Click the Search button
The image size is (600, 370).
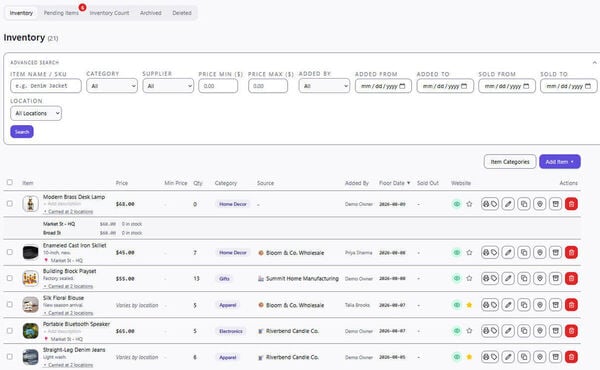[x=22, y=132]
